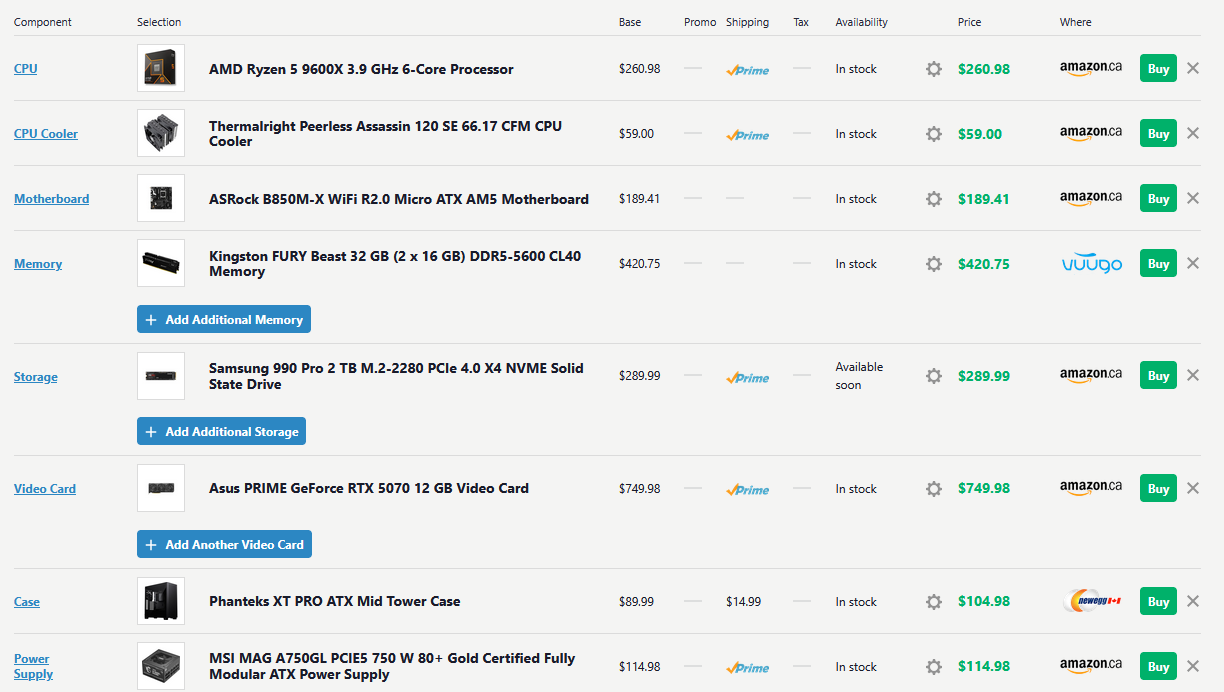Screen dimensions: 1224x692
Task: Click Prime logo in Power Supply row
Action: (748, 667)
